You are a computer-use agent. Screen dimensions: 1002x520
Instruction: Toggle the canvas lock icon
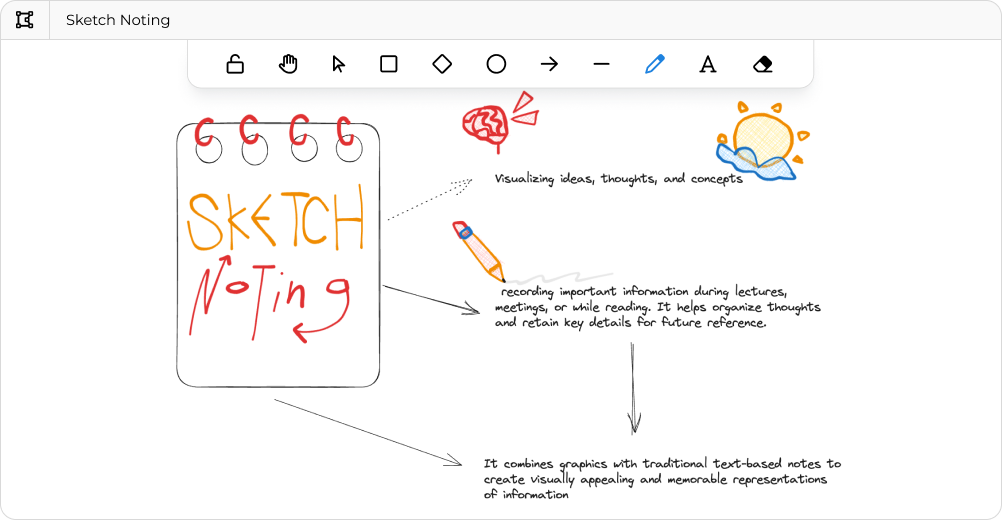coord(235,64)
